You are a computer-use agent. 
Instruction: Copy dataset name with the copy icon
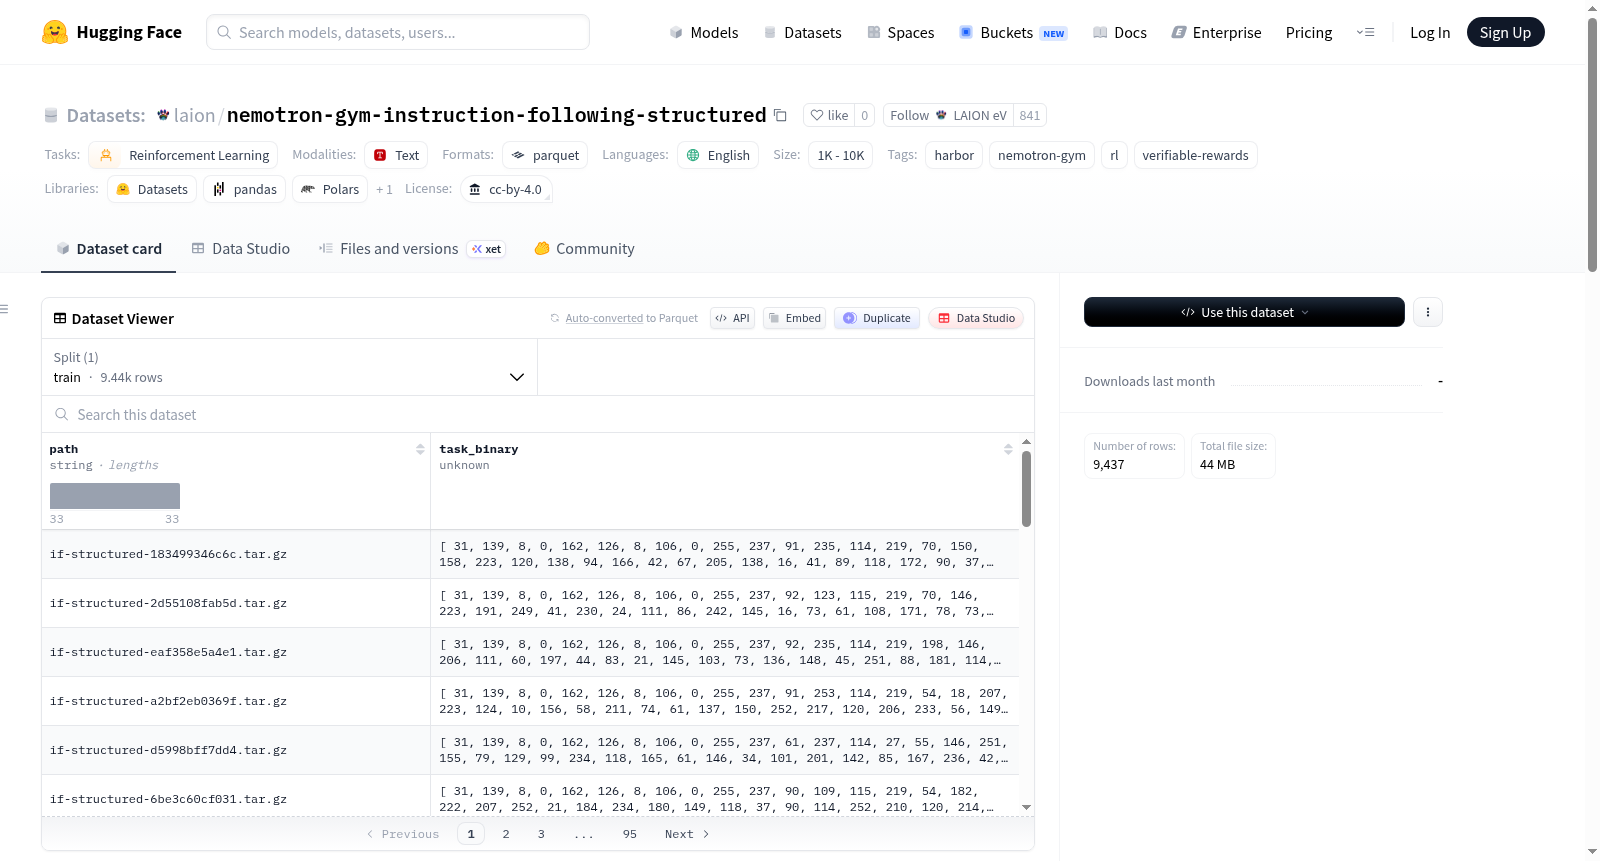pos(781,115)
